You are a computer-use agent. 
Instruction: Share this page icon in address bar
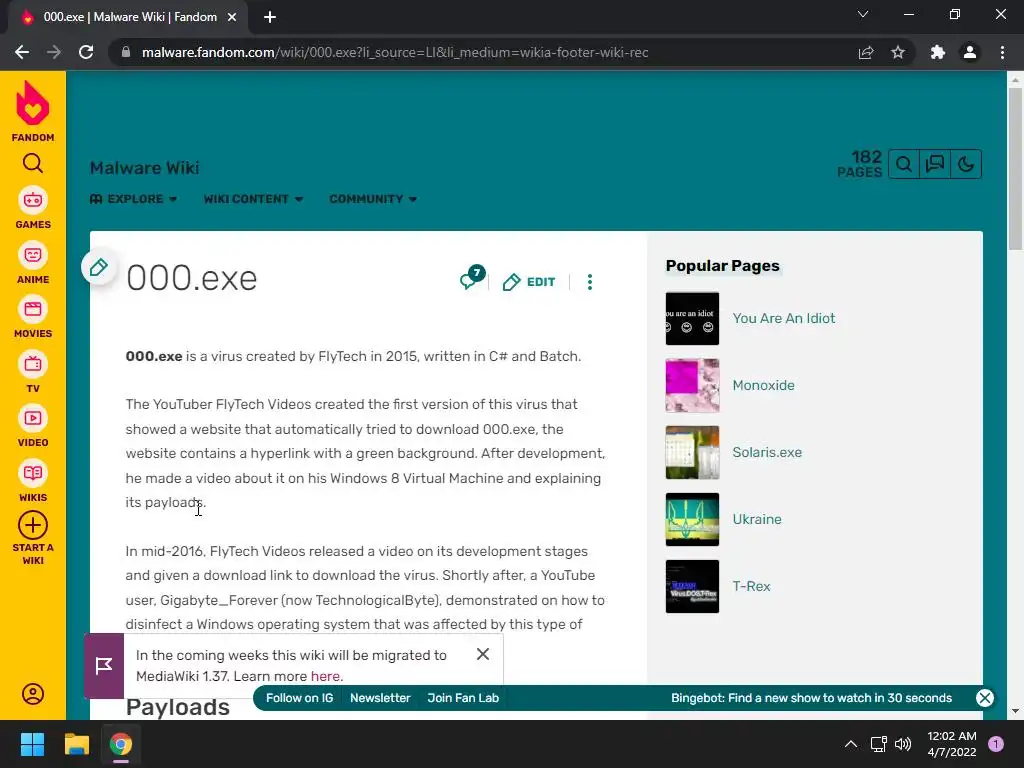tap(866, 52)
